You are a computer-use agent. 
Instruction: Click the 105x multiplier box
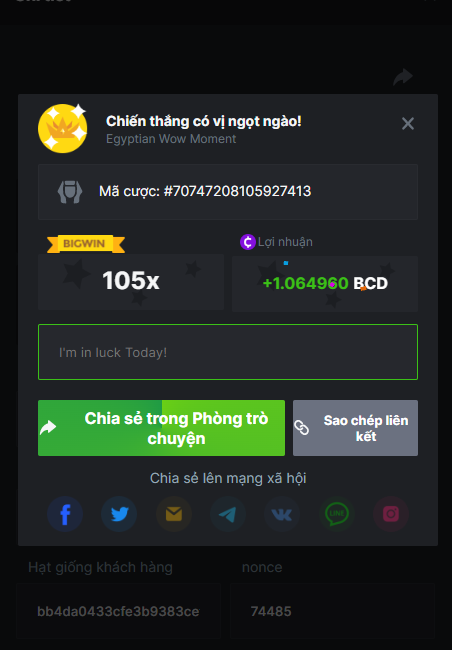coord(131,282)
